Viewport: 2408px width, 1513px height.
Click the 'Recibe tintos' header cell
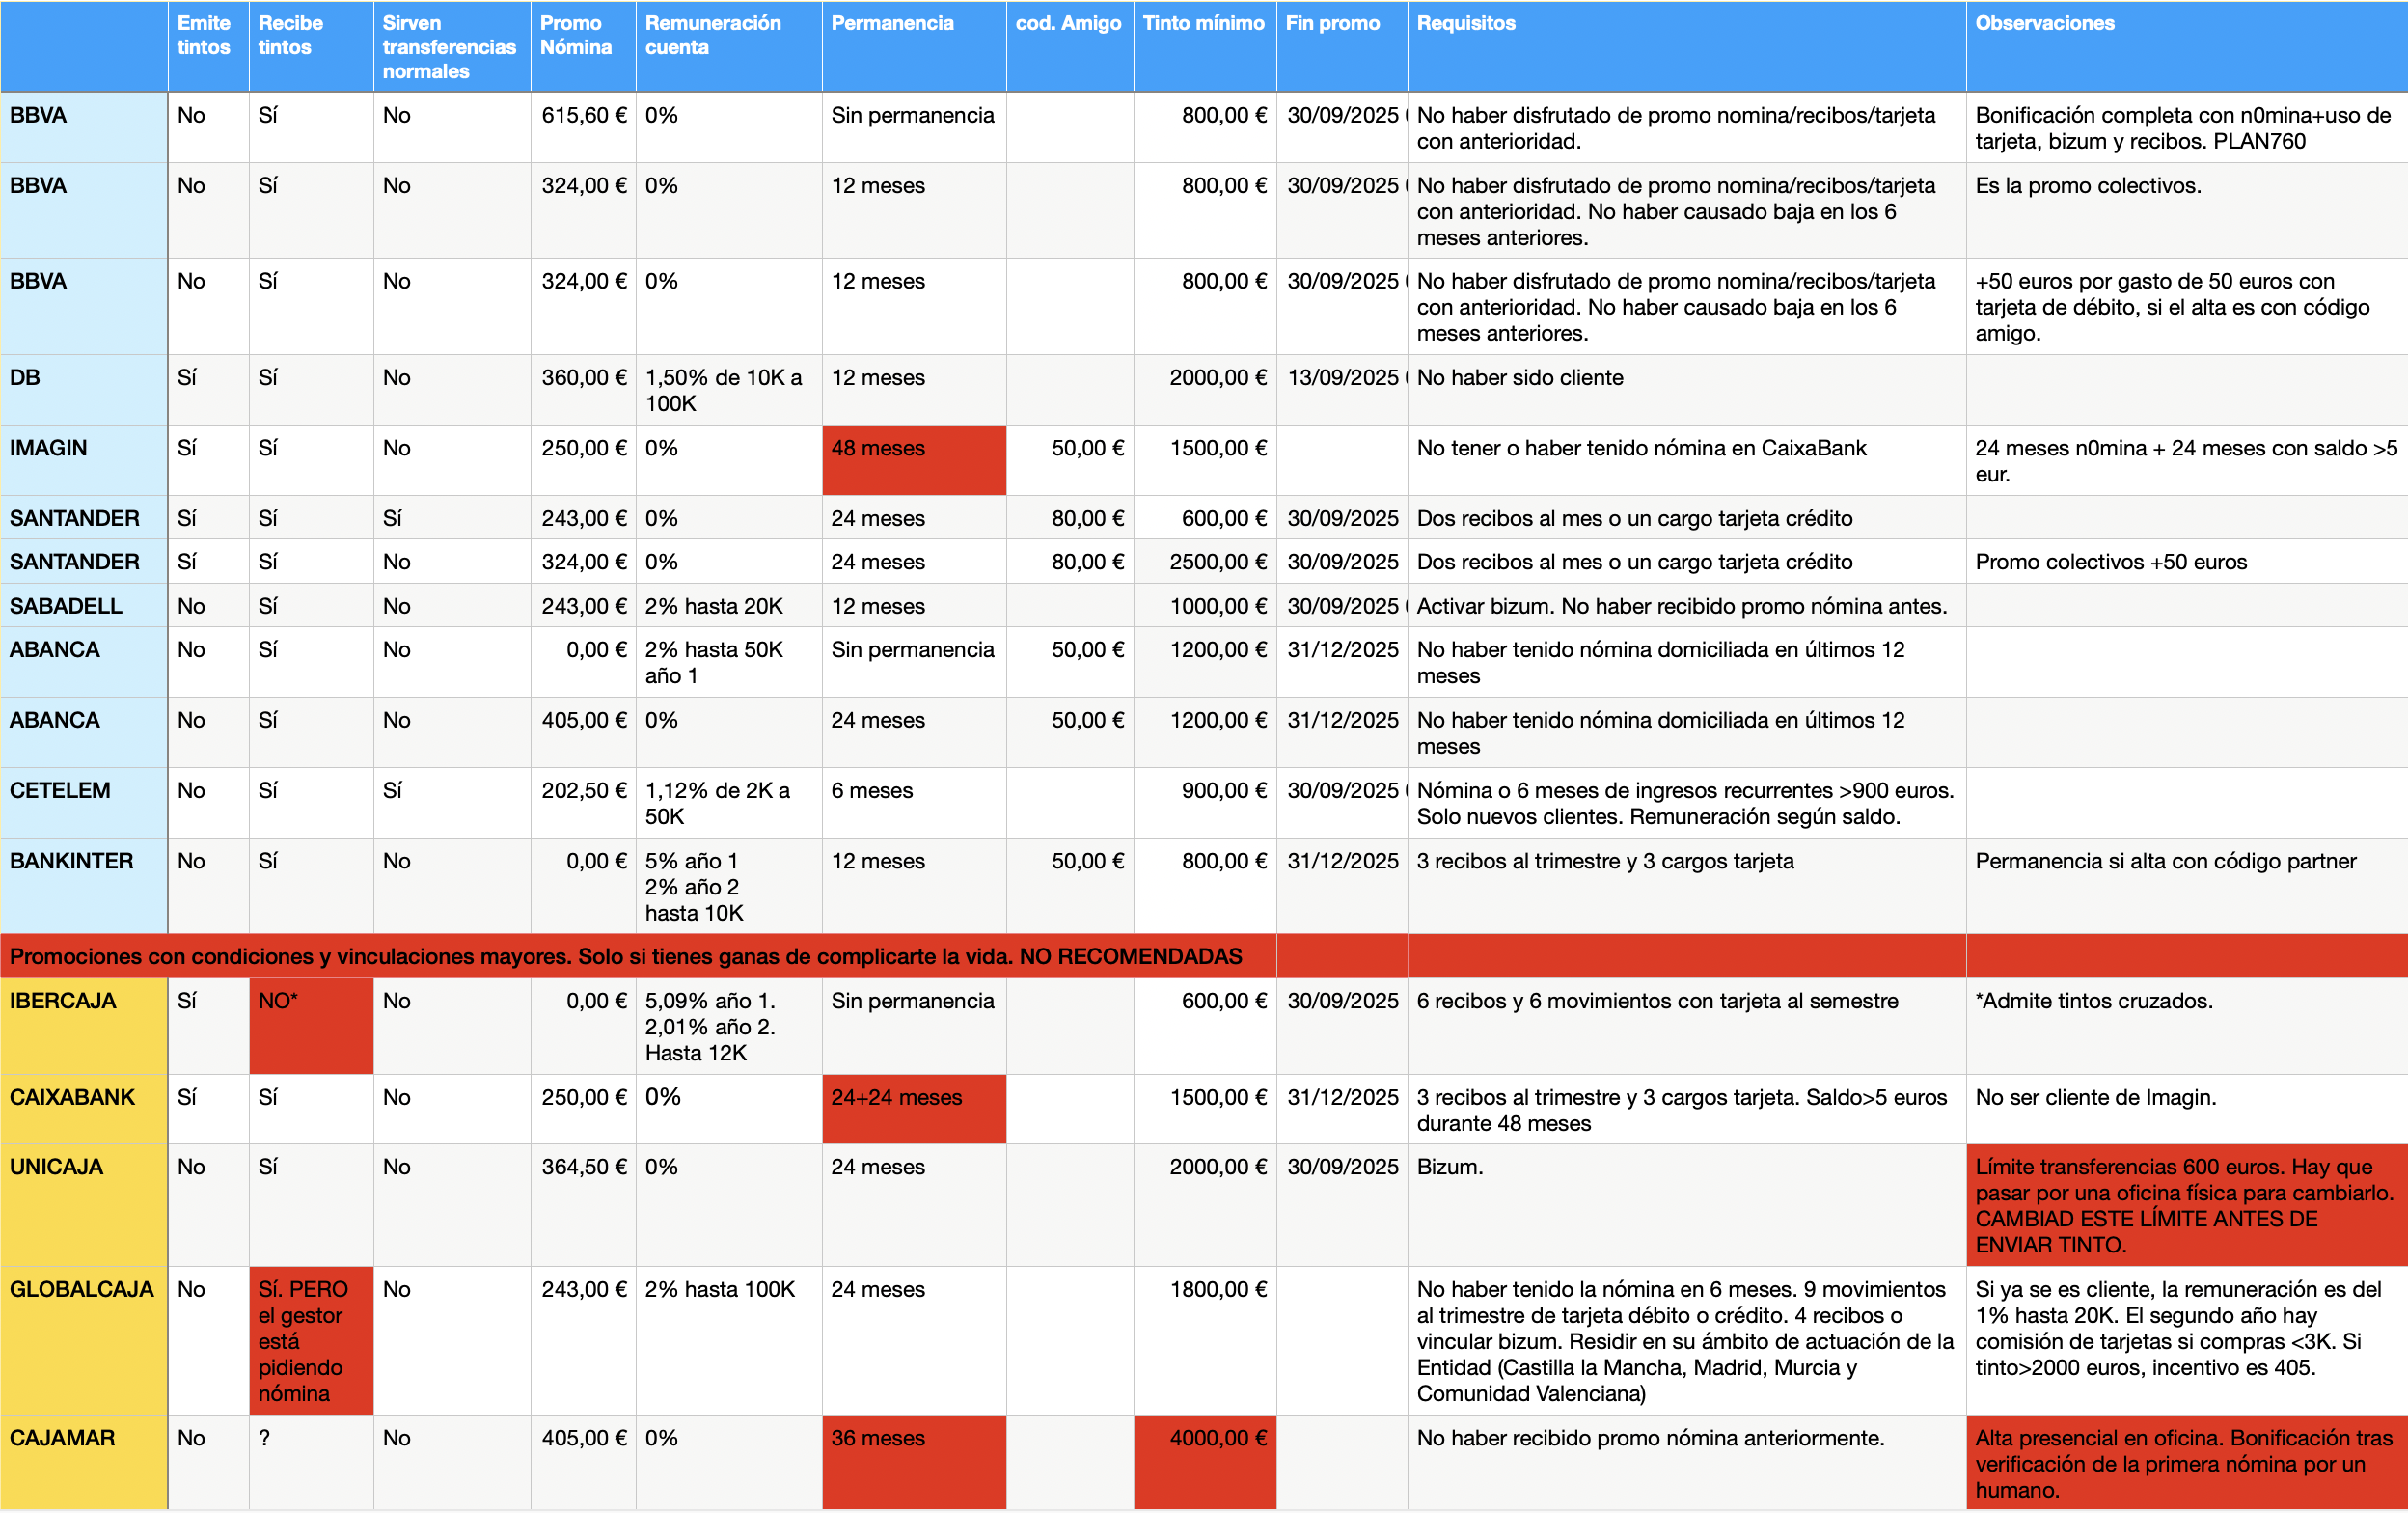click(x=311, y=46)
